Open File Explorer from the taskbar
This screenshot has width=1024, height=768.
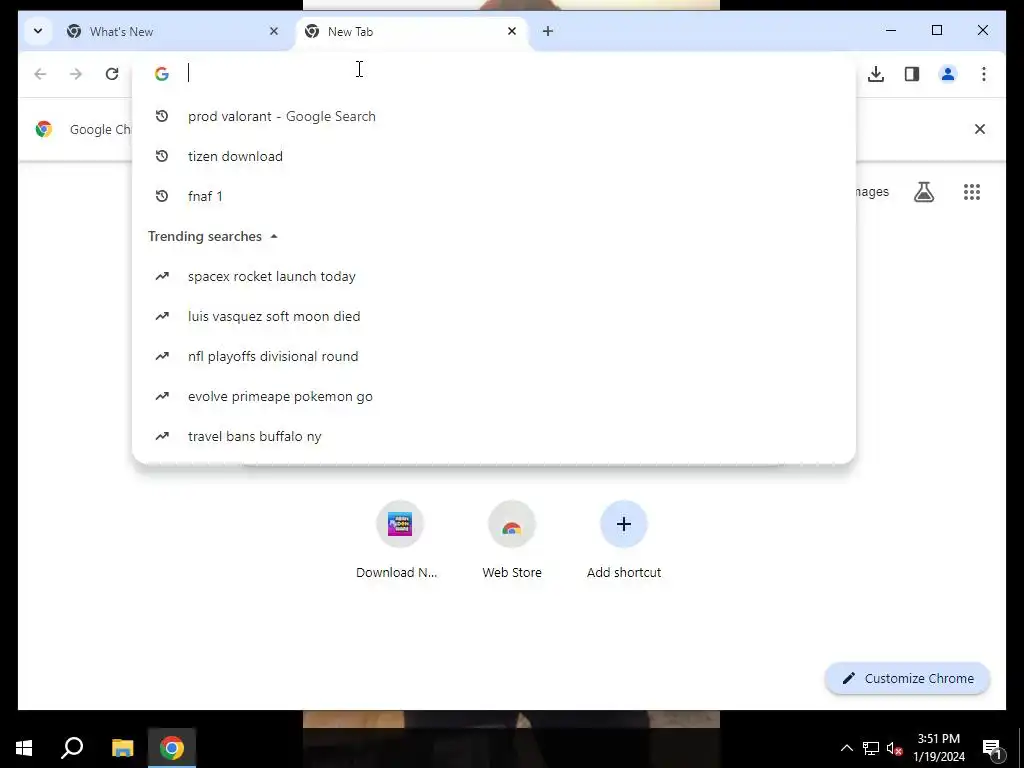click(x=122, y=748)
